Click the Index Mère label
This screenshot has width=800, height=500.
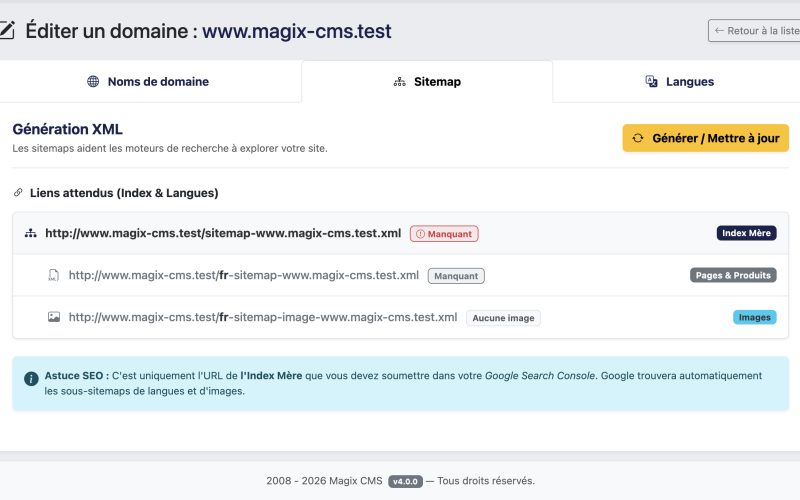(746, 233)
